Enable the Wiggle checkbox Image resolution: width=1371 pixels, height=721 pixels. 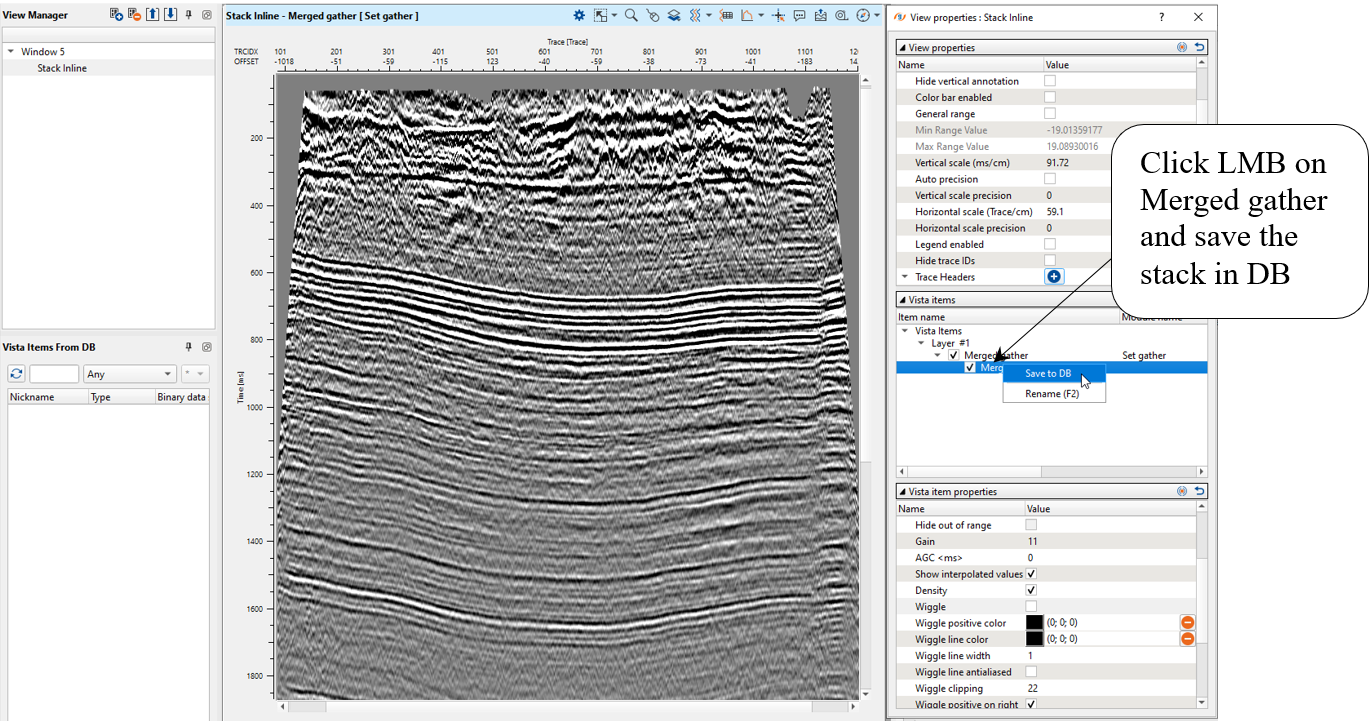1031,607
